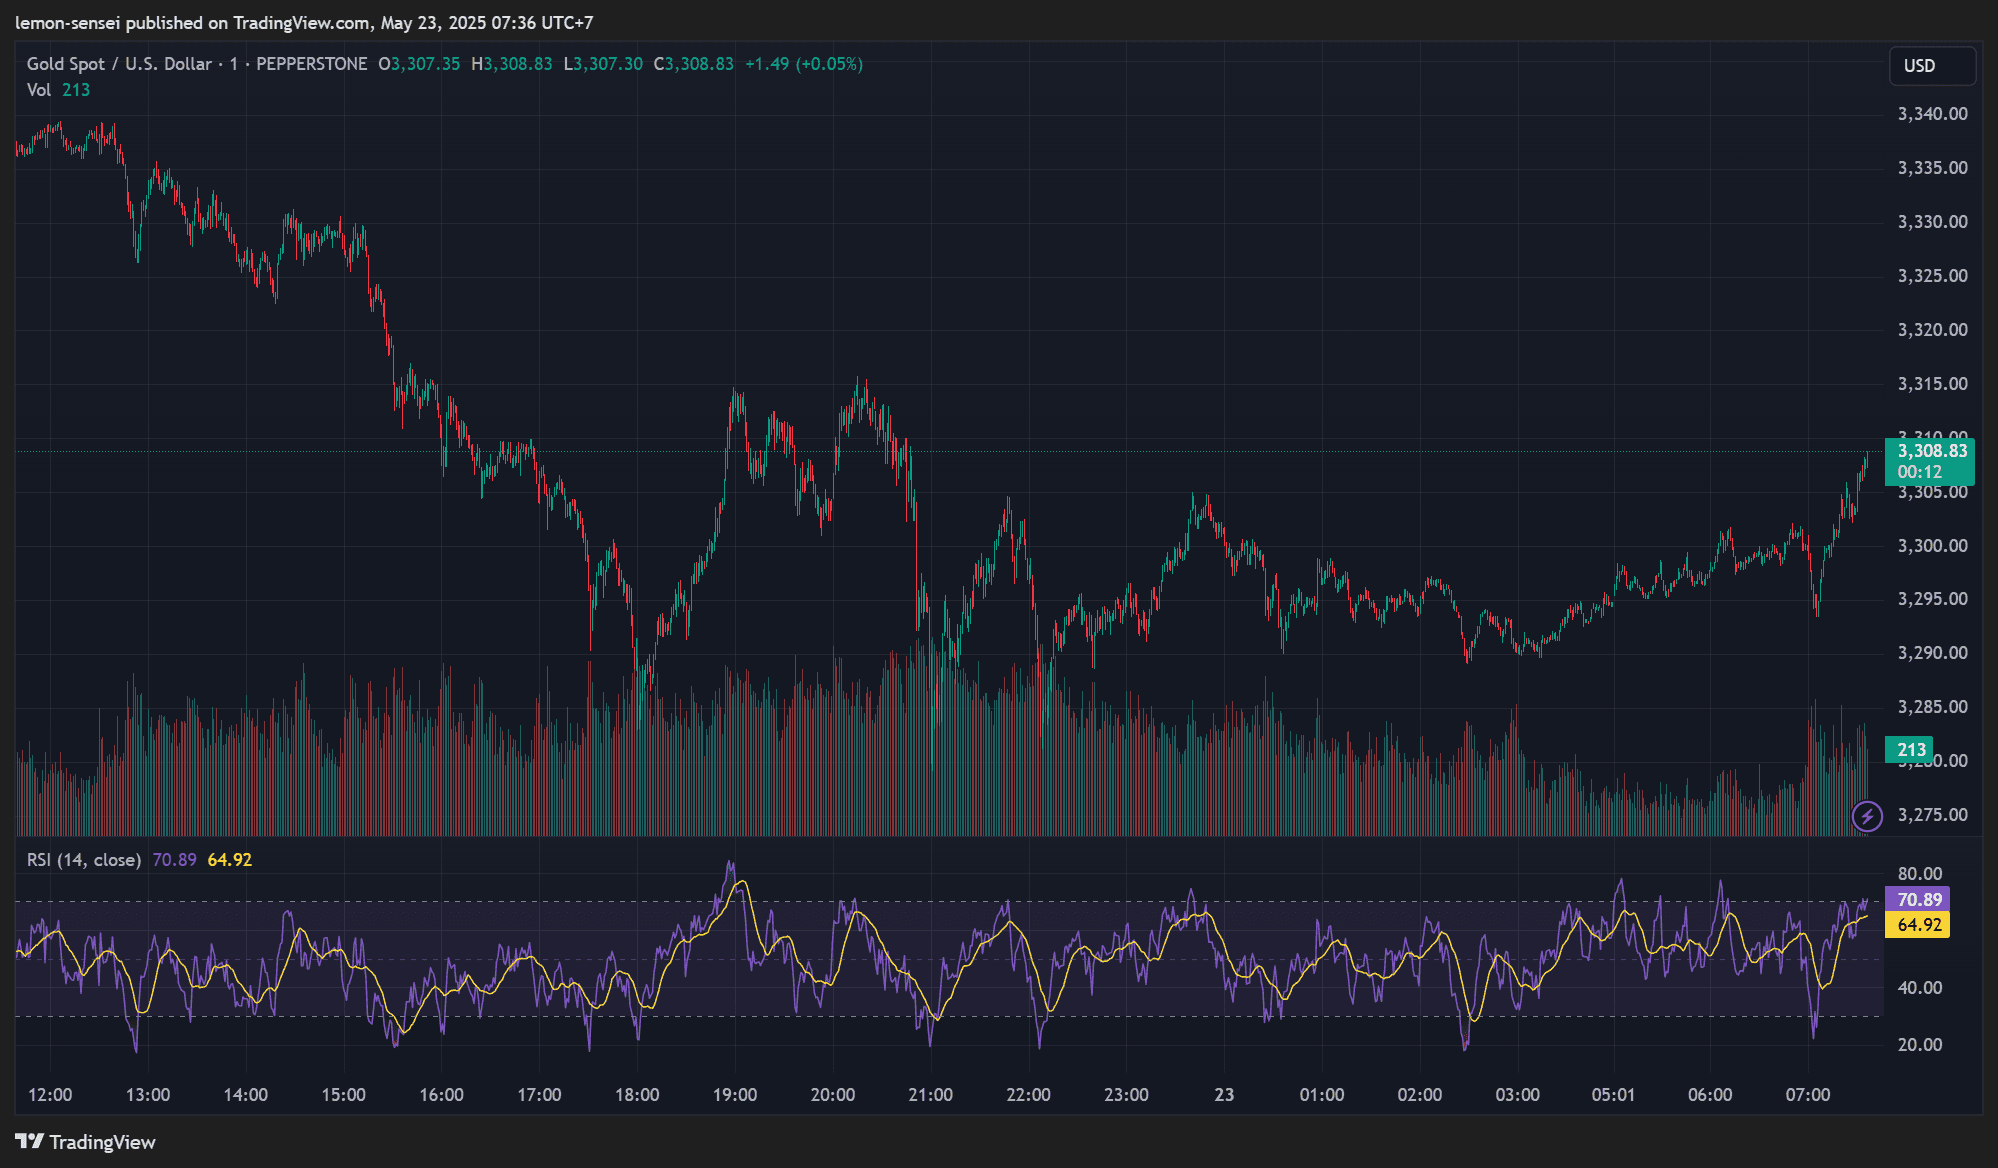Image resolution: width=1998 pixels, height=1168 pixels.
Task: Click the purple RSI value tag 70.89
Action: coord(1918,900)
